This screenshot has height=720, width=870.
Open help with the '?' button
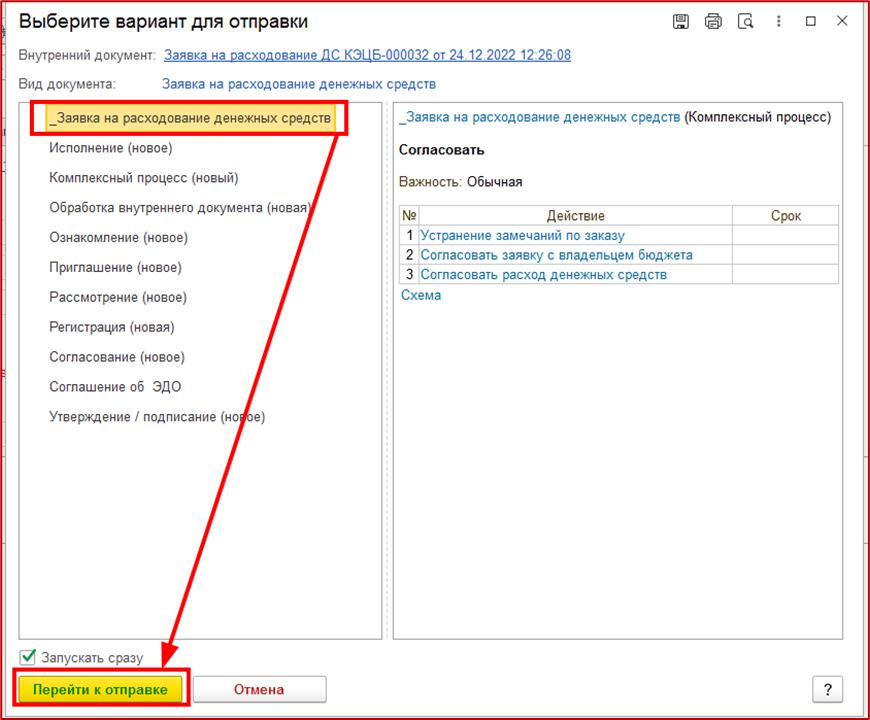[827, 689]
